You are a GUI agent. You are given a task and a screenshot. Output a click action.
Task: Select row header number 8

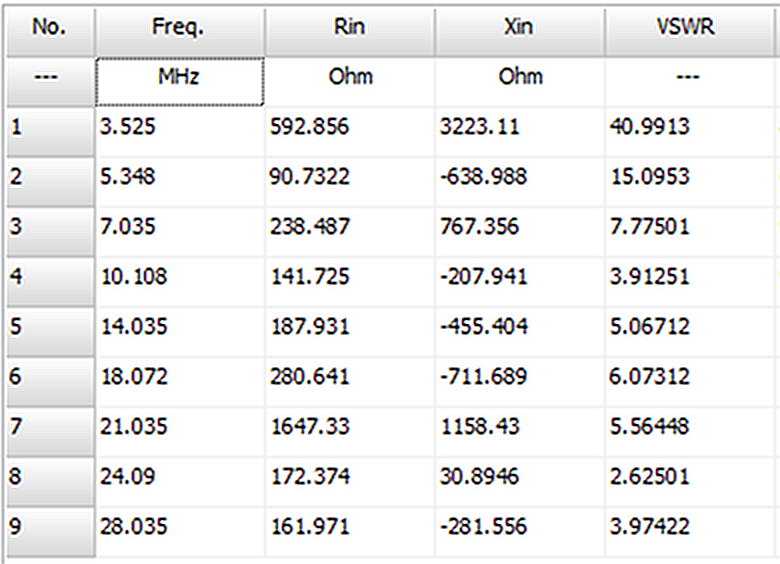50,481
